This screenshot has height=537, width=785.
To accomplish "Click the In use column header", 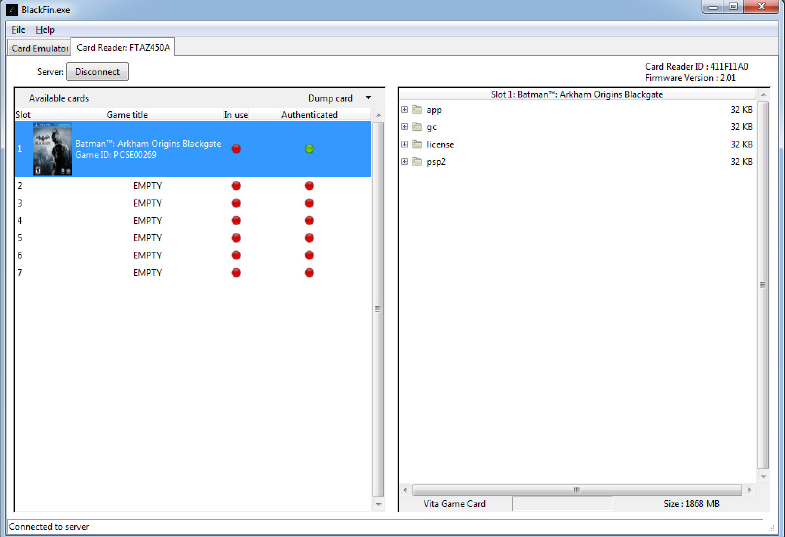I will point(236,115).
